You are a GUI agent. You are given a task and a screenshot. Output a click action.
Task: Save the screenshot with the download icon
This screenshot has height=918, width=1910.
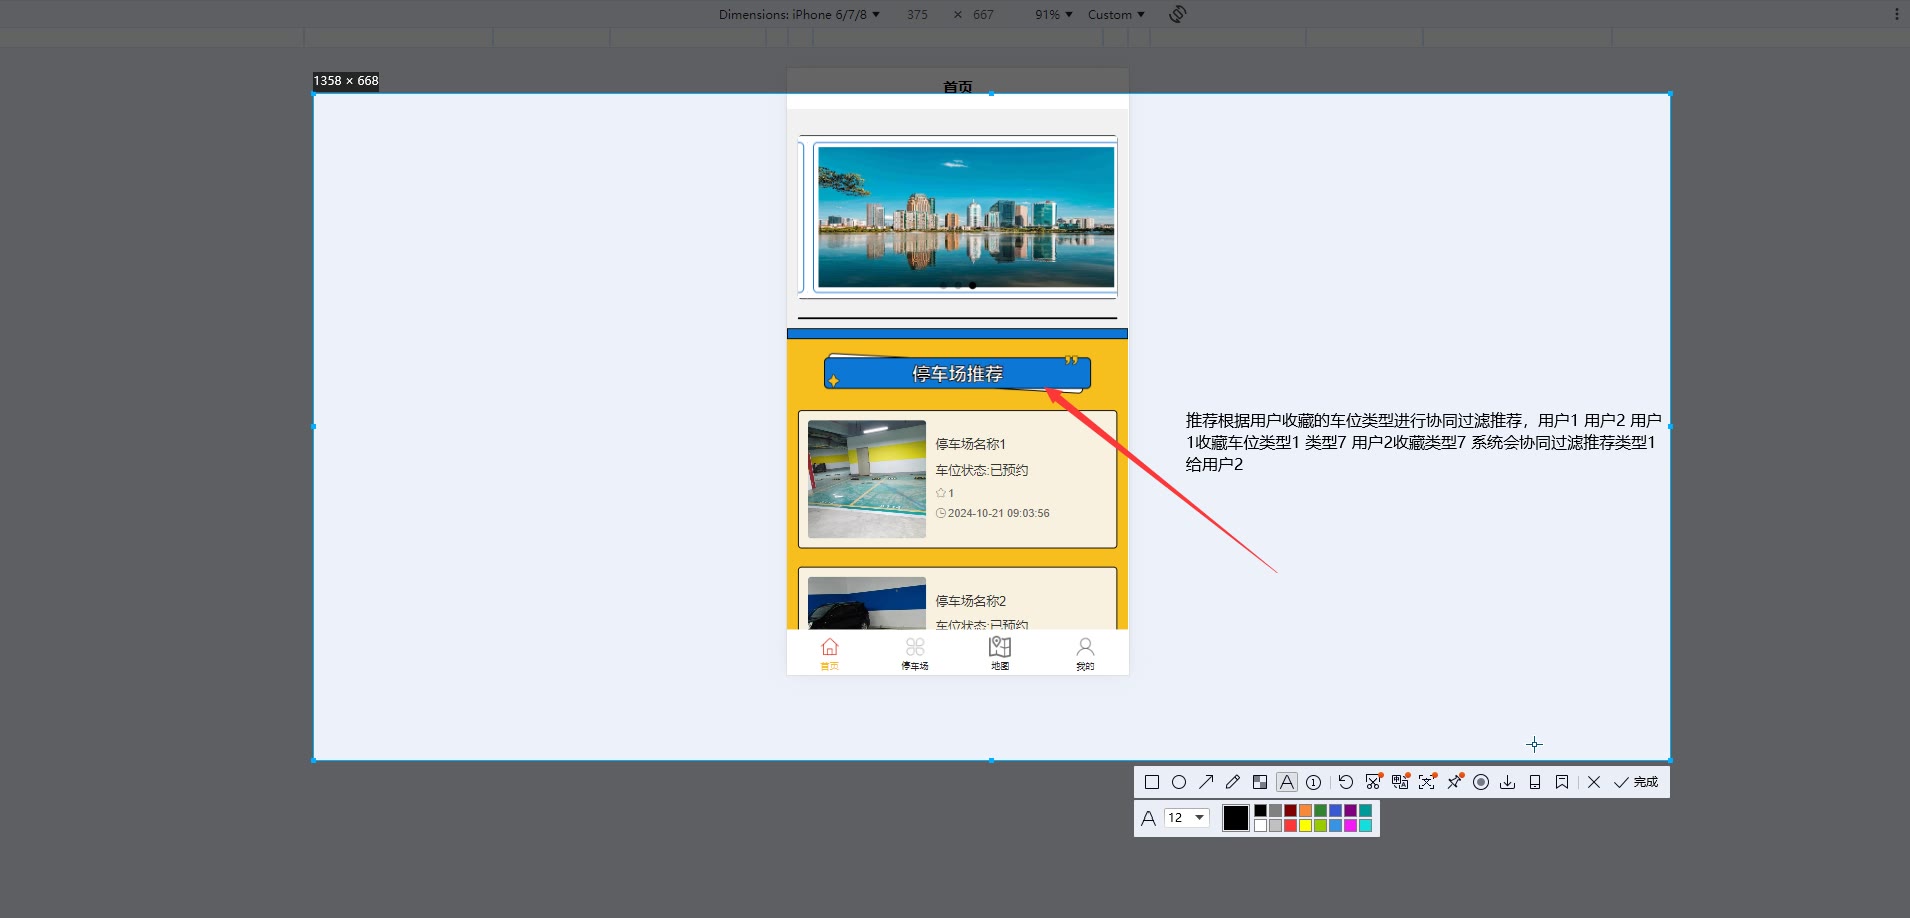click(1508, 782)
